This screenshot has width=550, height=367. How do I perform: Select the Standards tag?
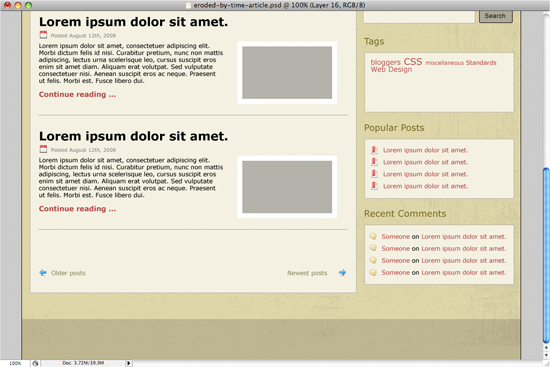(481, 62)
